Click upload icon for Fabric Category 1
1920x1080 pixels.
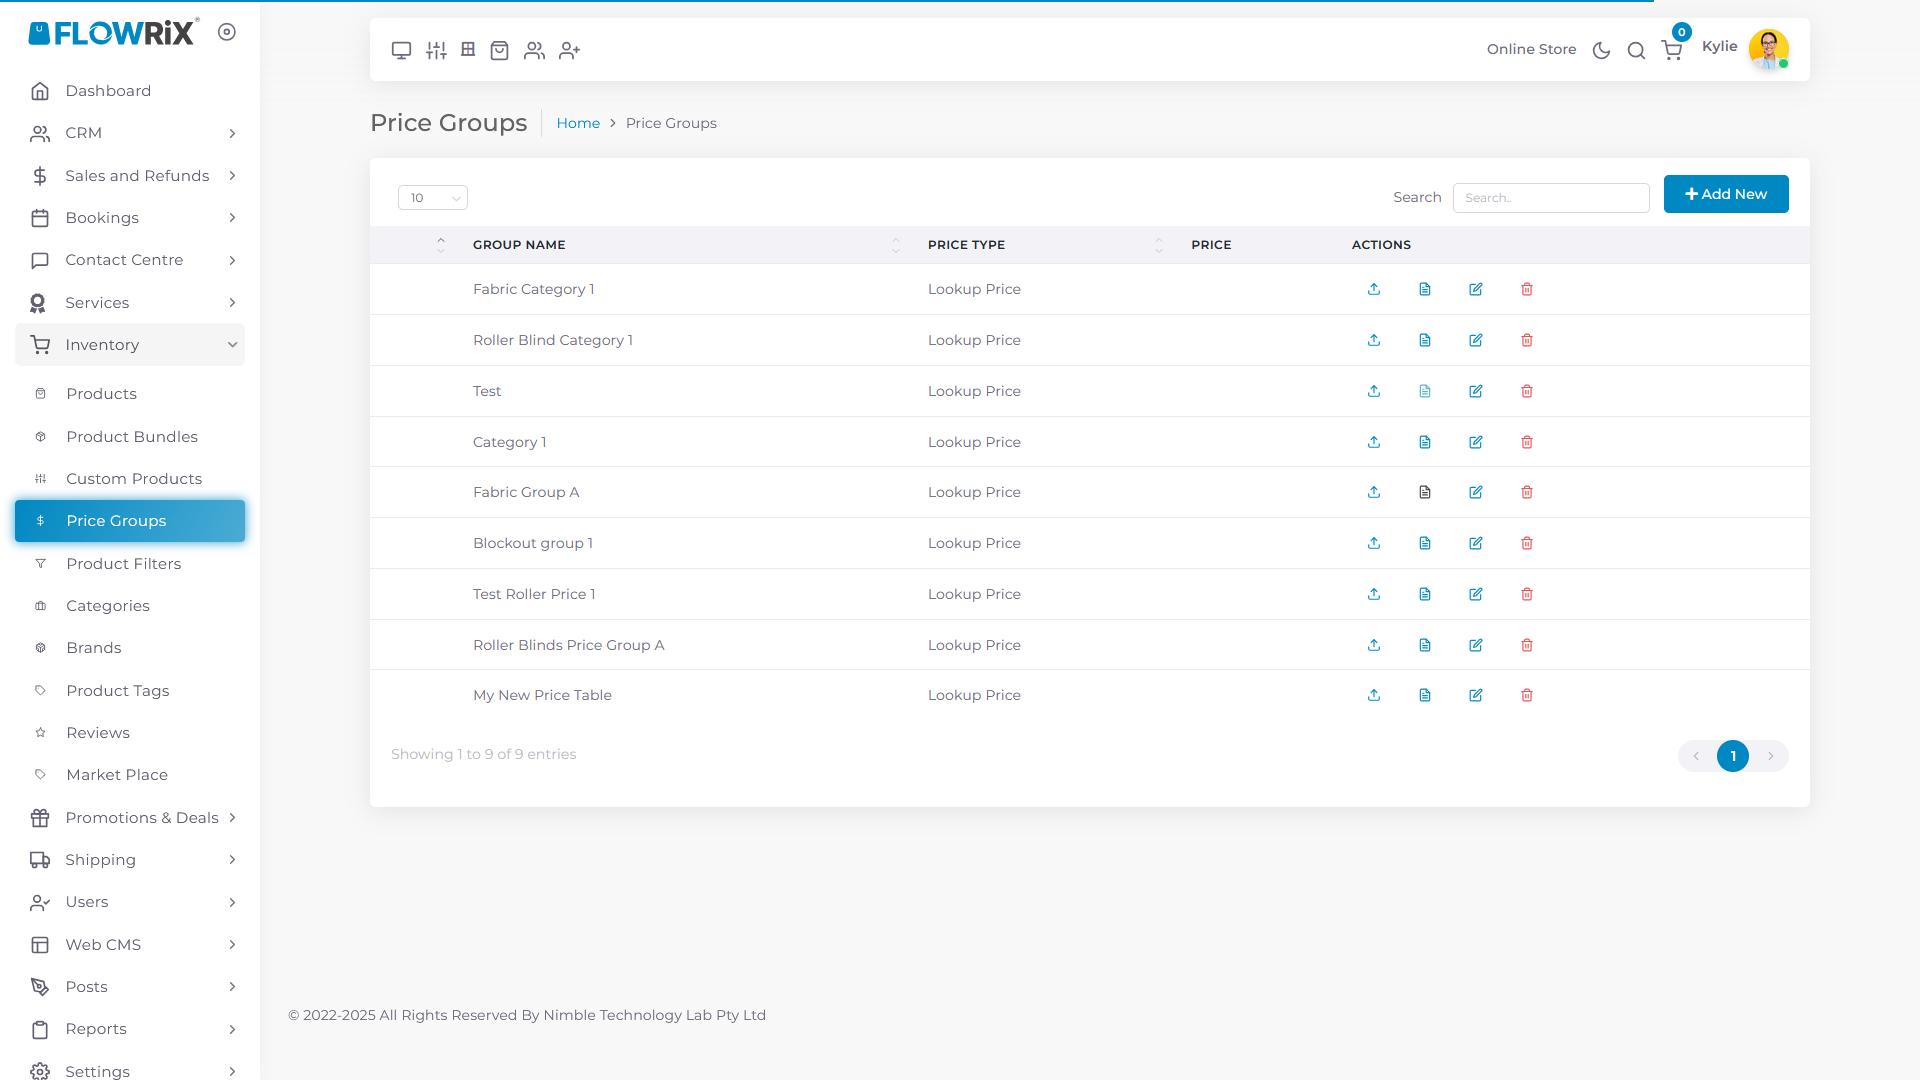point(1374,289)
